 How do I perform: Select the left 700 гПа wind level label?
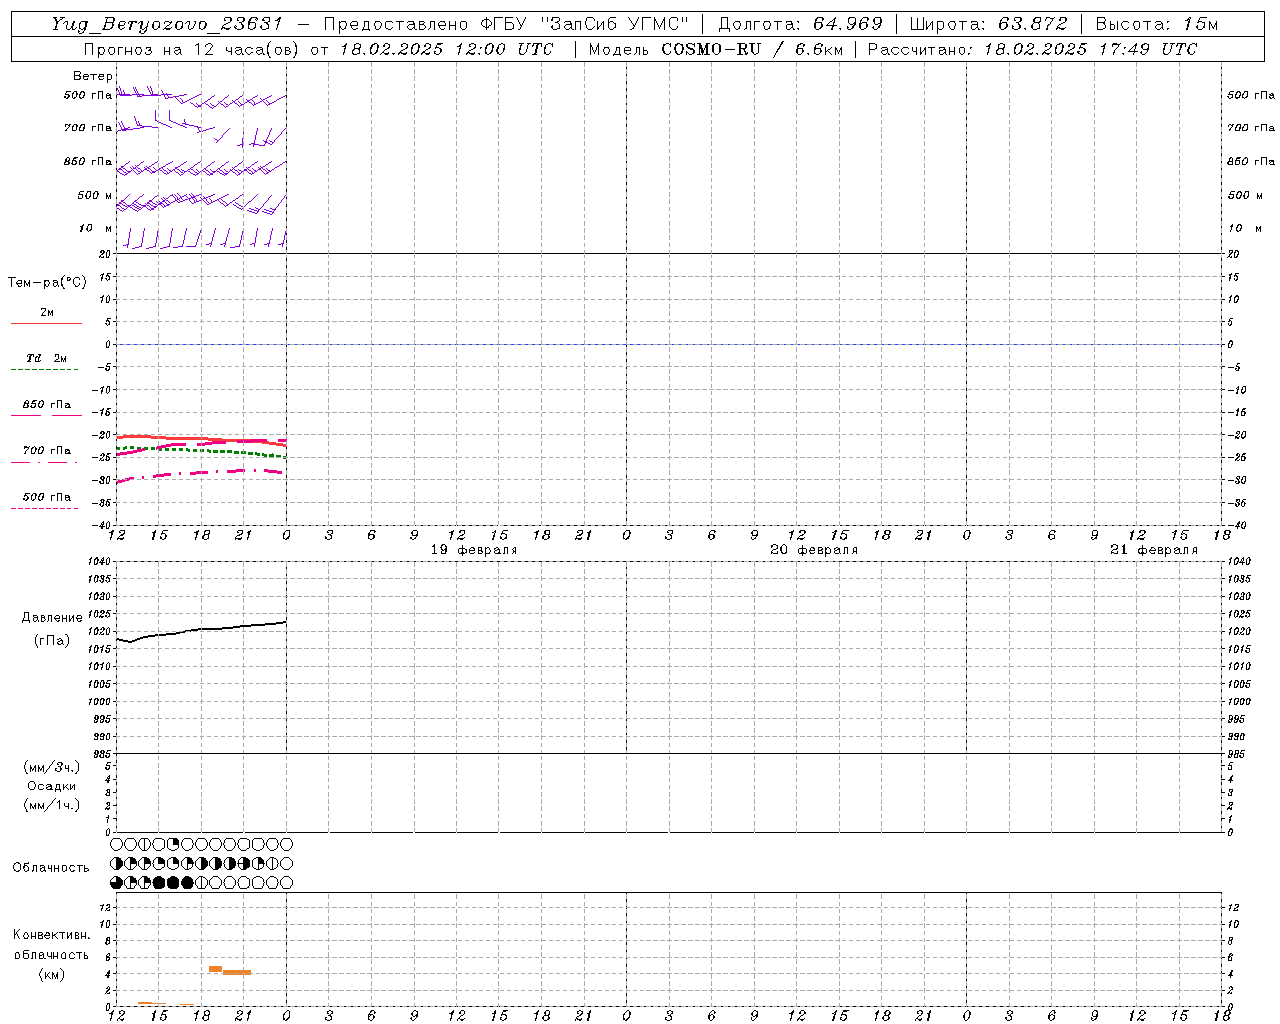point(87,128)
